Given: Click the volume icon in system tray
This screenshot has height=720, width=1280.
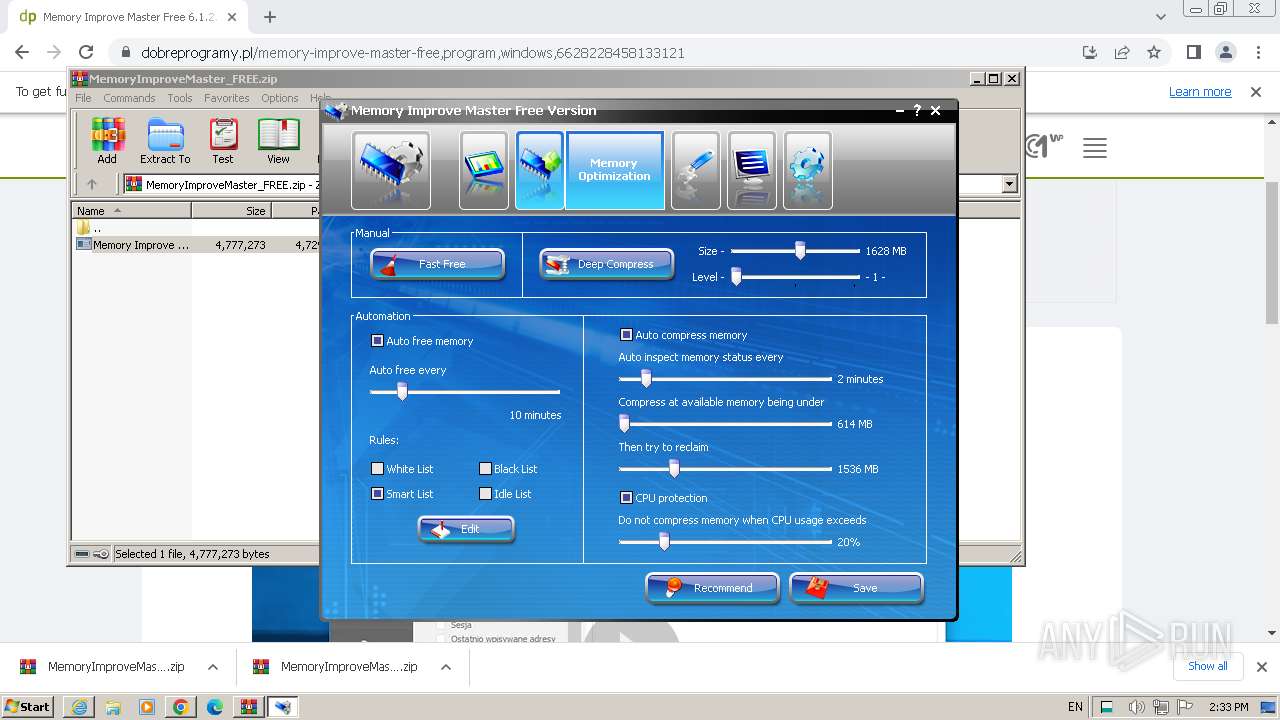Looking at the screenshot, I should pos(1136,707).
